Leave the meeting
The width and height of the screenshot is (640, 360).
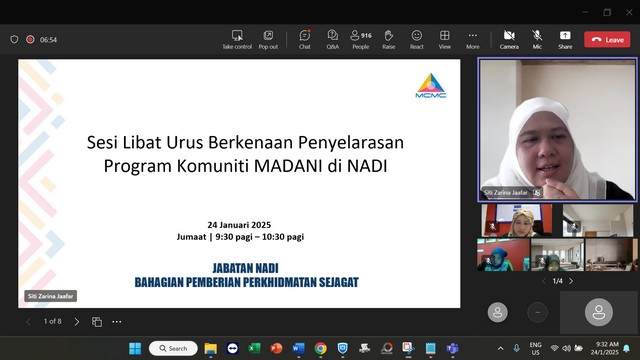(607, 40)
